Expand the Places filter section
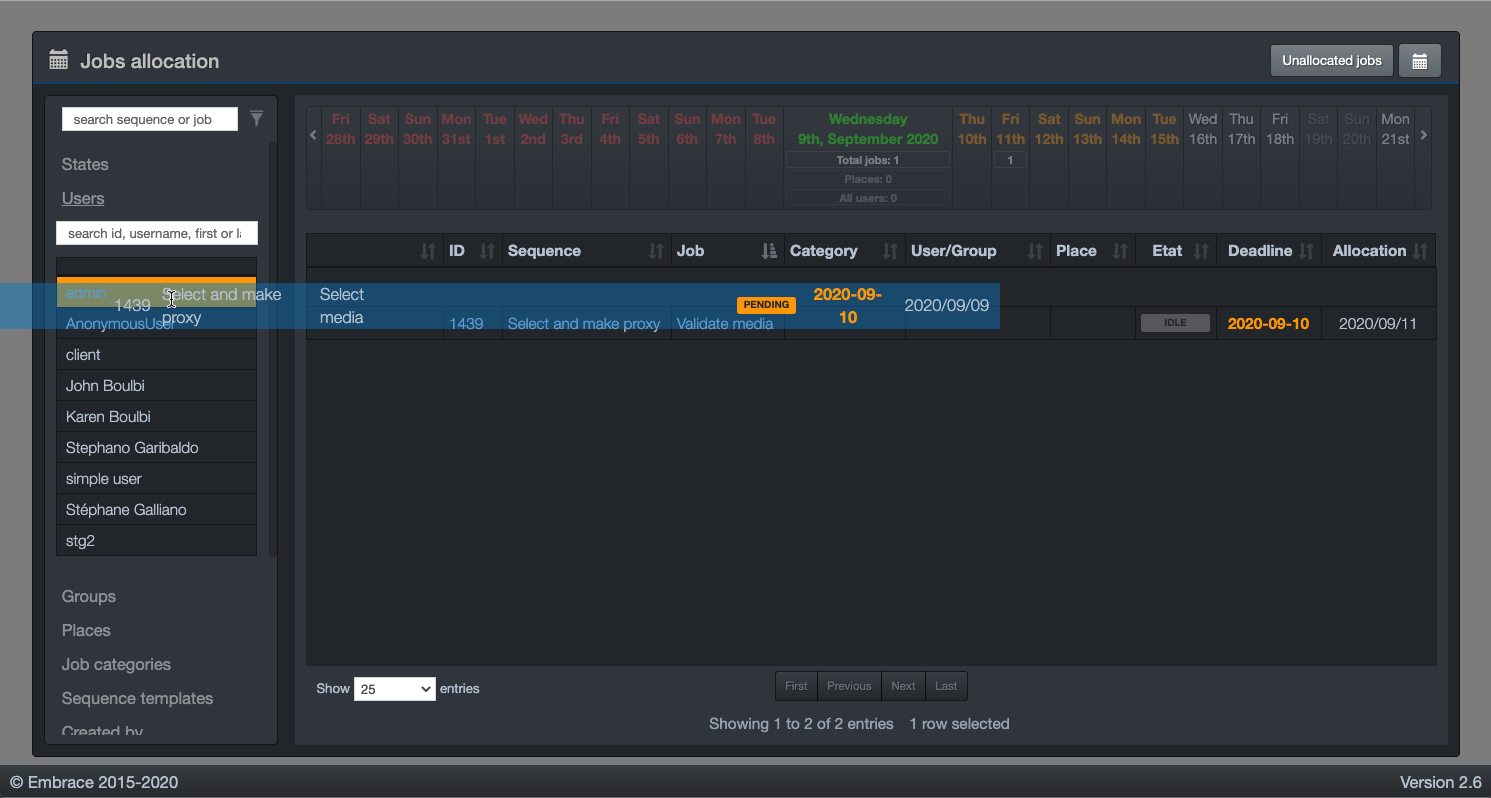This screenshot has width=1491, height=798. 86,630
